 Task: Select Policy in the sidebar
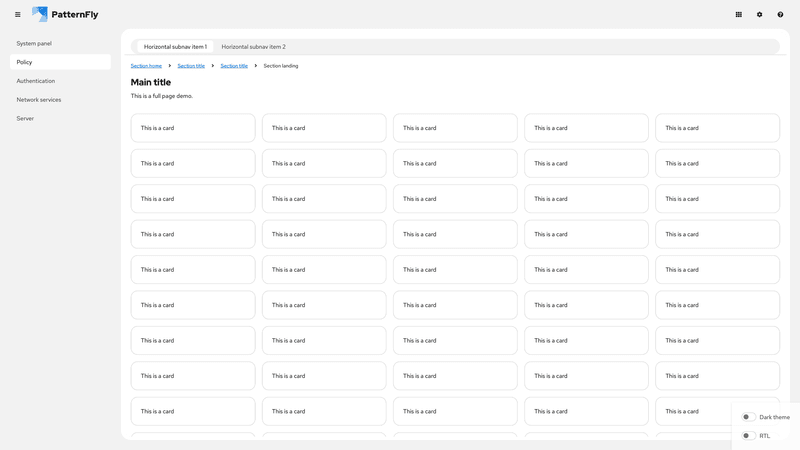click(60, 62)
